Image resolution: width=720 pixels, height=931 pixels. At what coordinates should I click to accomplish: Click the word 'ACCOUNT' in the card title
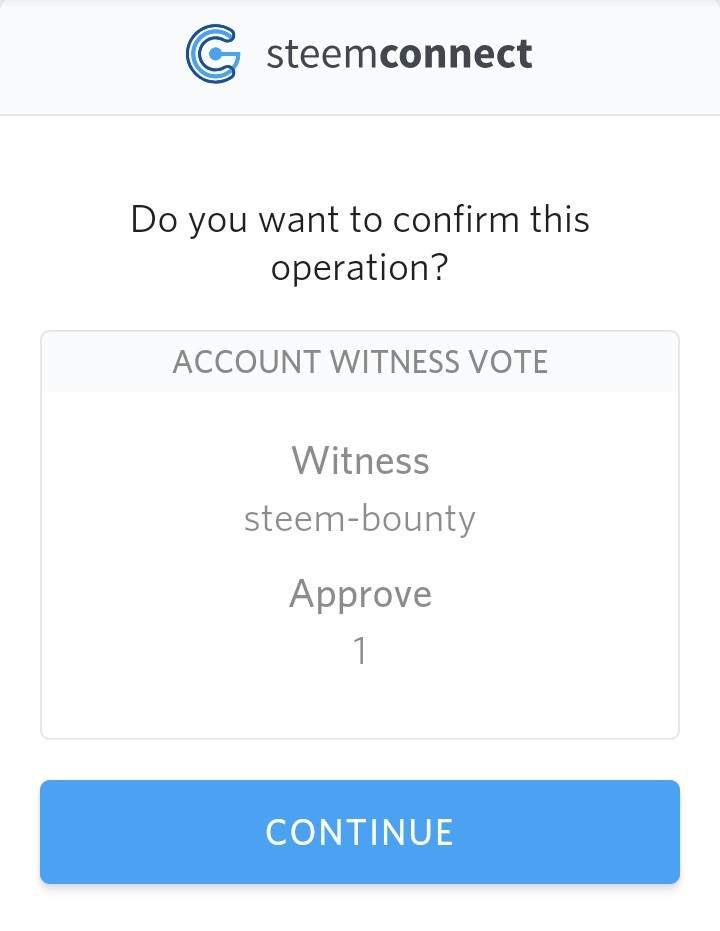tap(246, 362)
